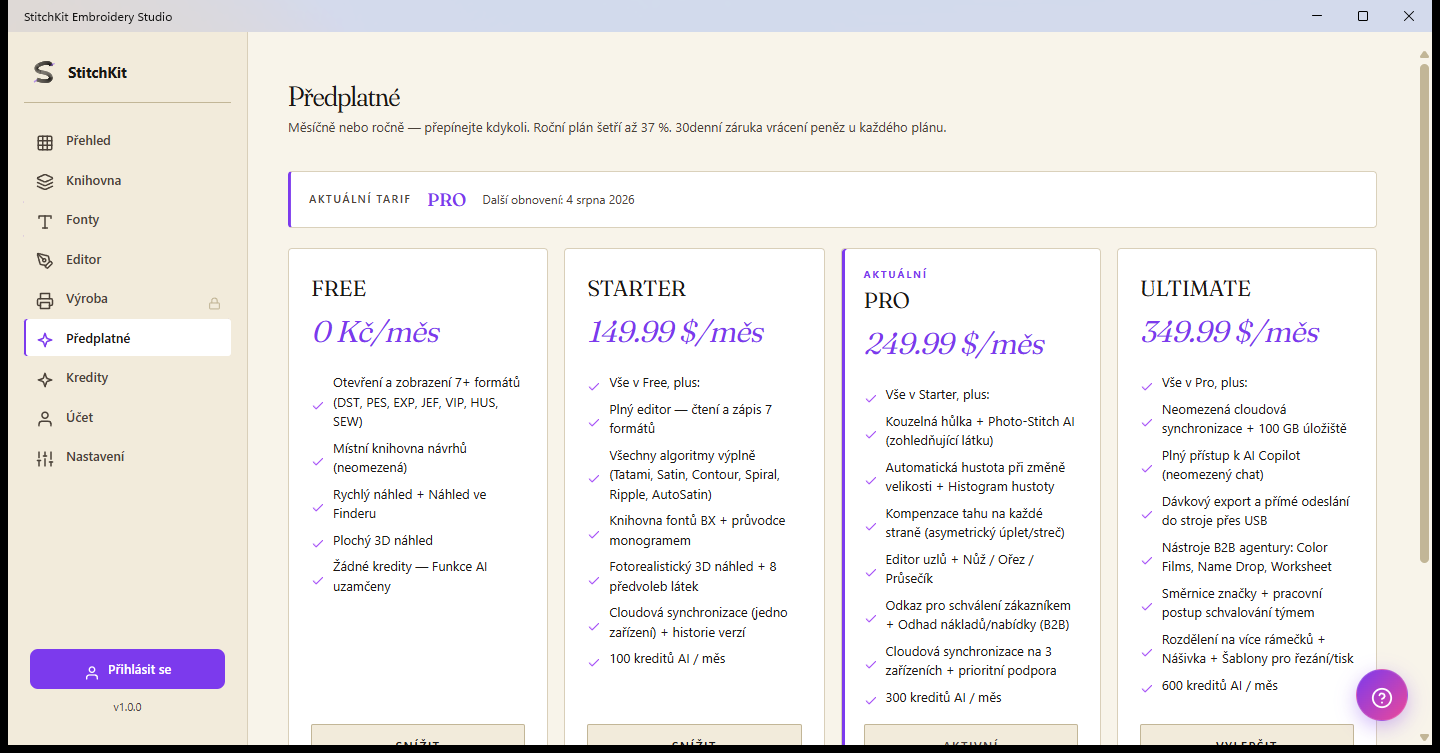1440x753 pixels.
Task: Click the scrollbar up arrow
Action: point(1425,54)
